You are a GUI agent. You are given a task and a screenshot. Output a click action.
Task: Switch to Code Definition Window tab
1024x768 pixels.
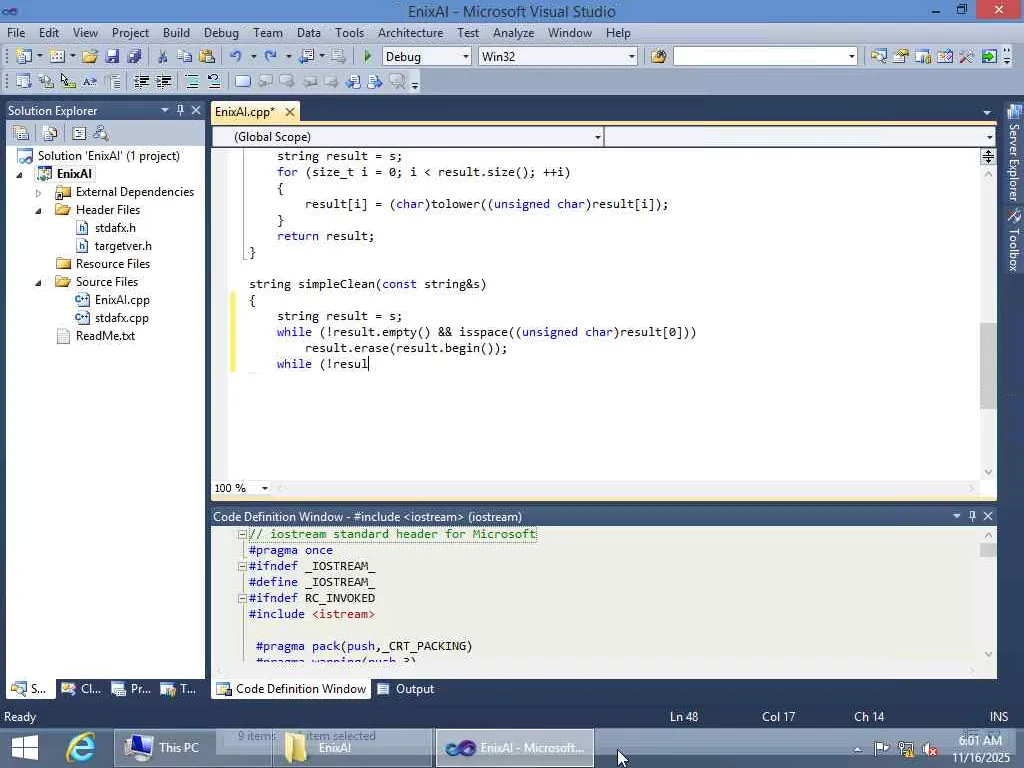point(291,689)
